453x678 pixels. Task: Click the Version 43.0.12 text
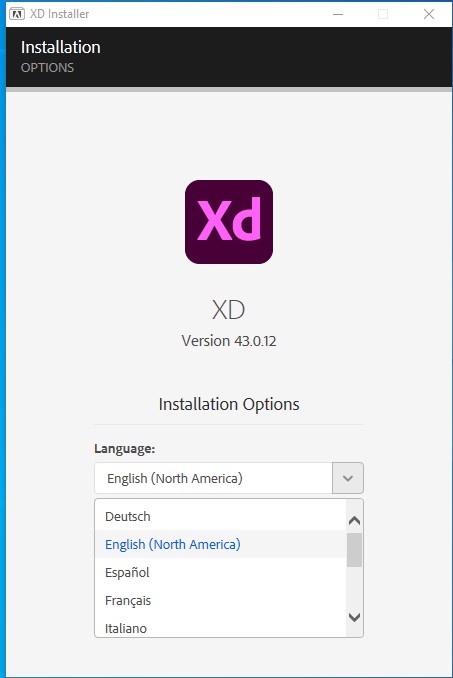click(229, 341)
